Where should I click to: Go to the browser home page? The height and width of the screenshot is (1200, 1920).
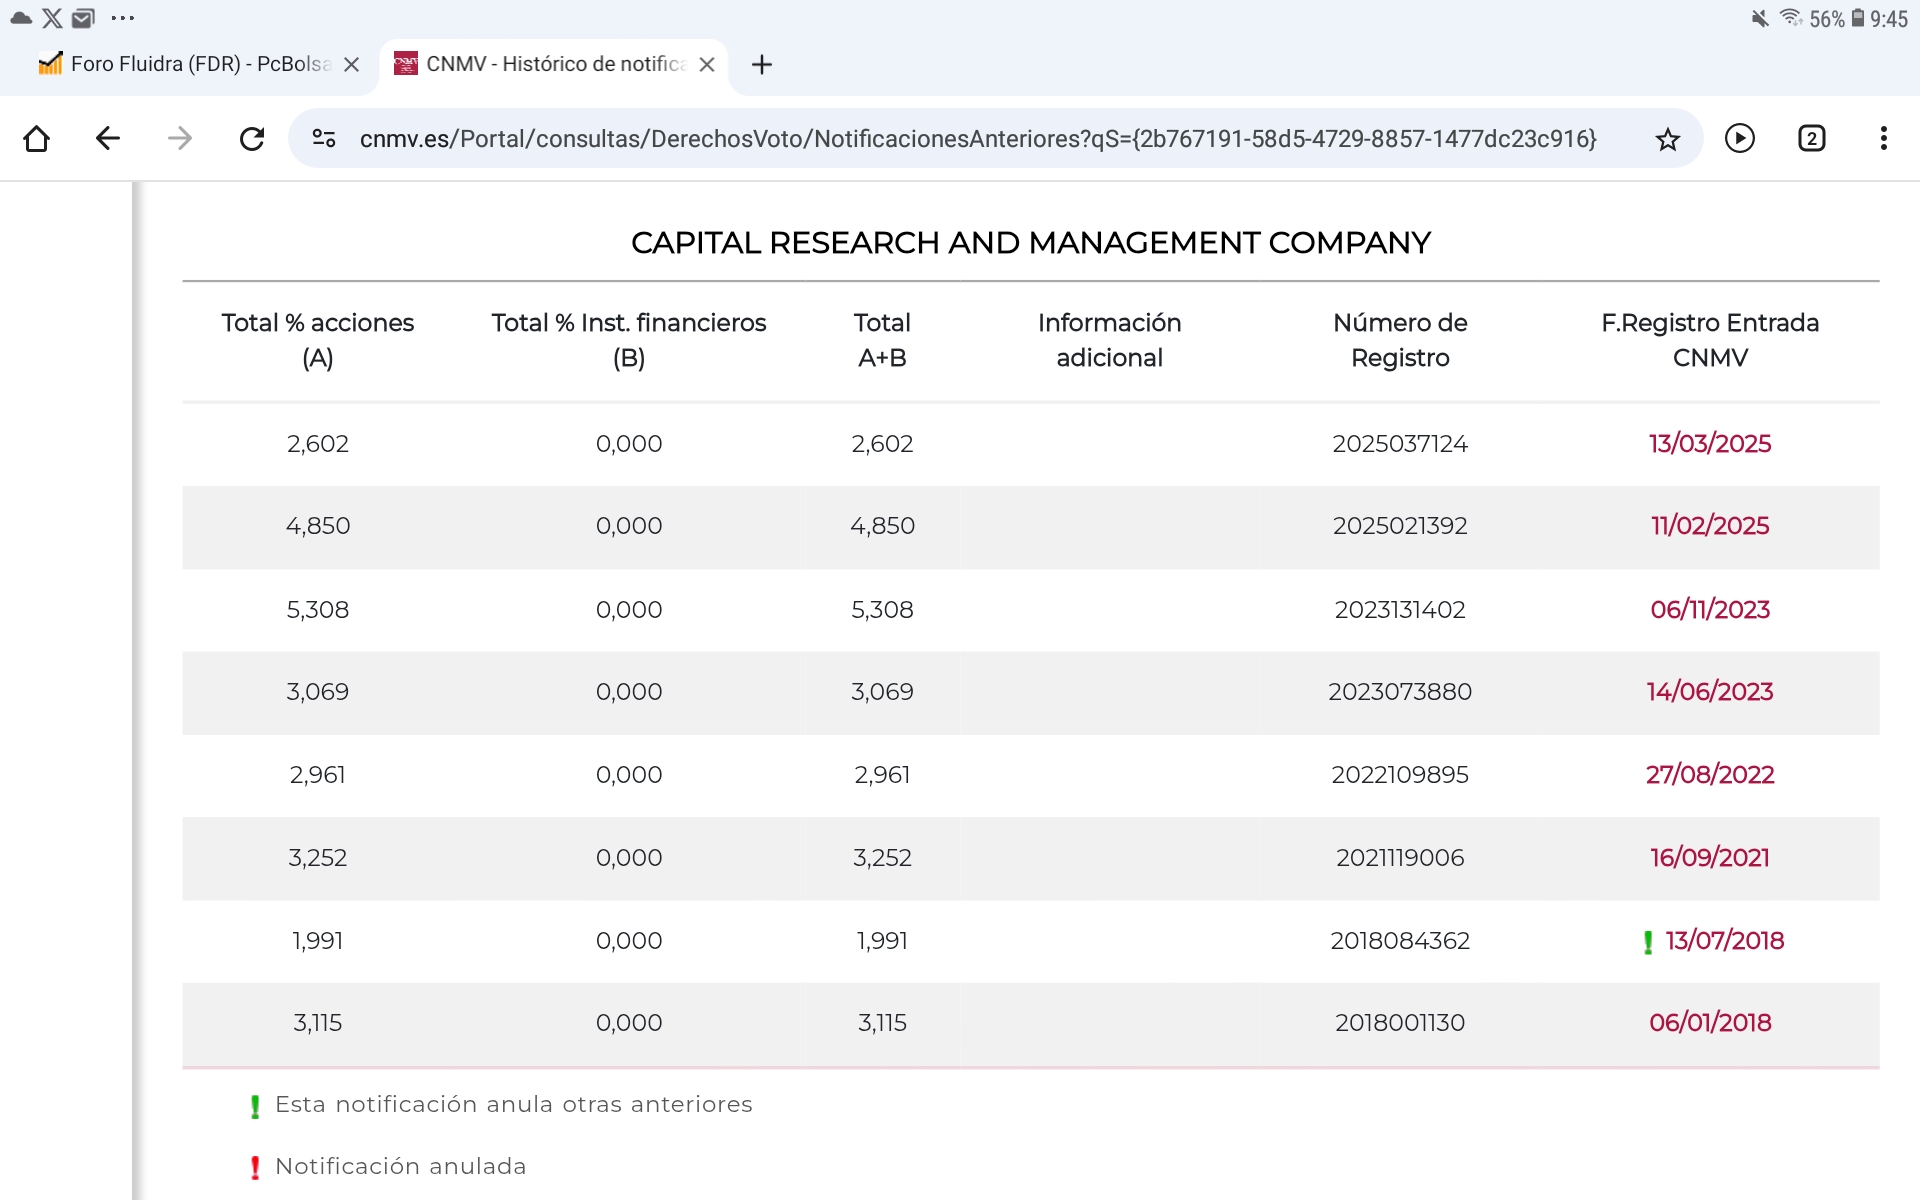[x=37, y=138]
